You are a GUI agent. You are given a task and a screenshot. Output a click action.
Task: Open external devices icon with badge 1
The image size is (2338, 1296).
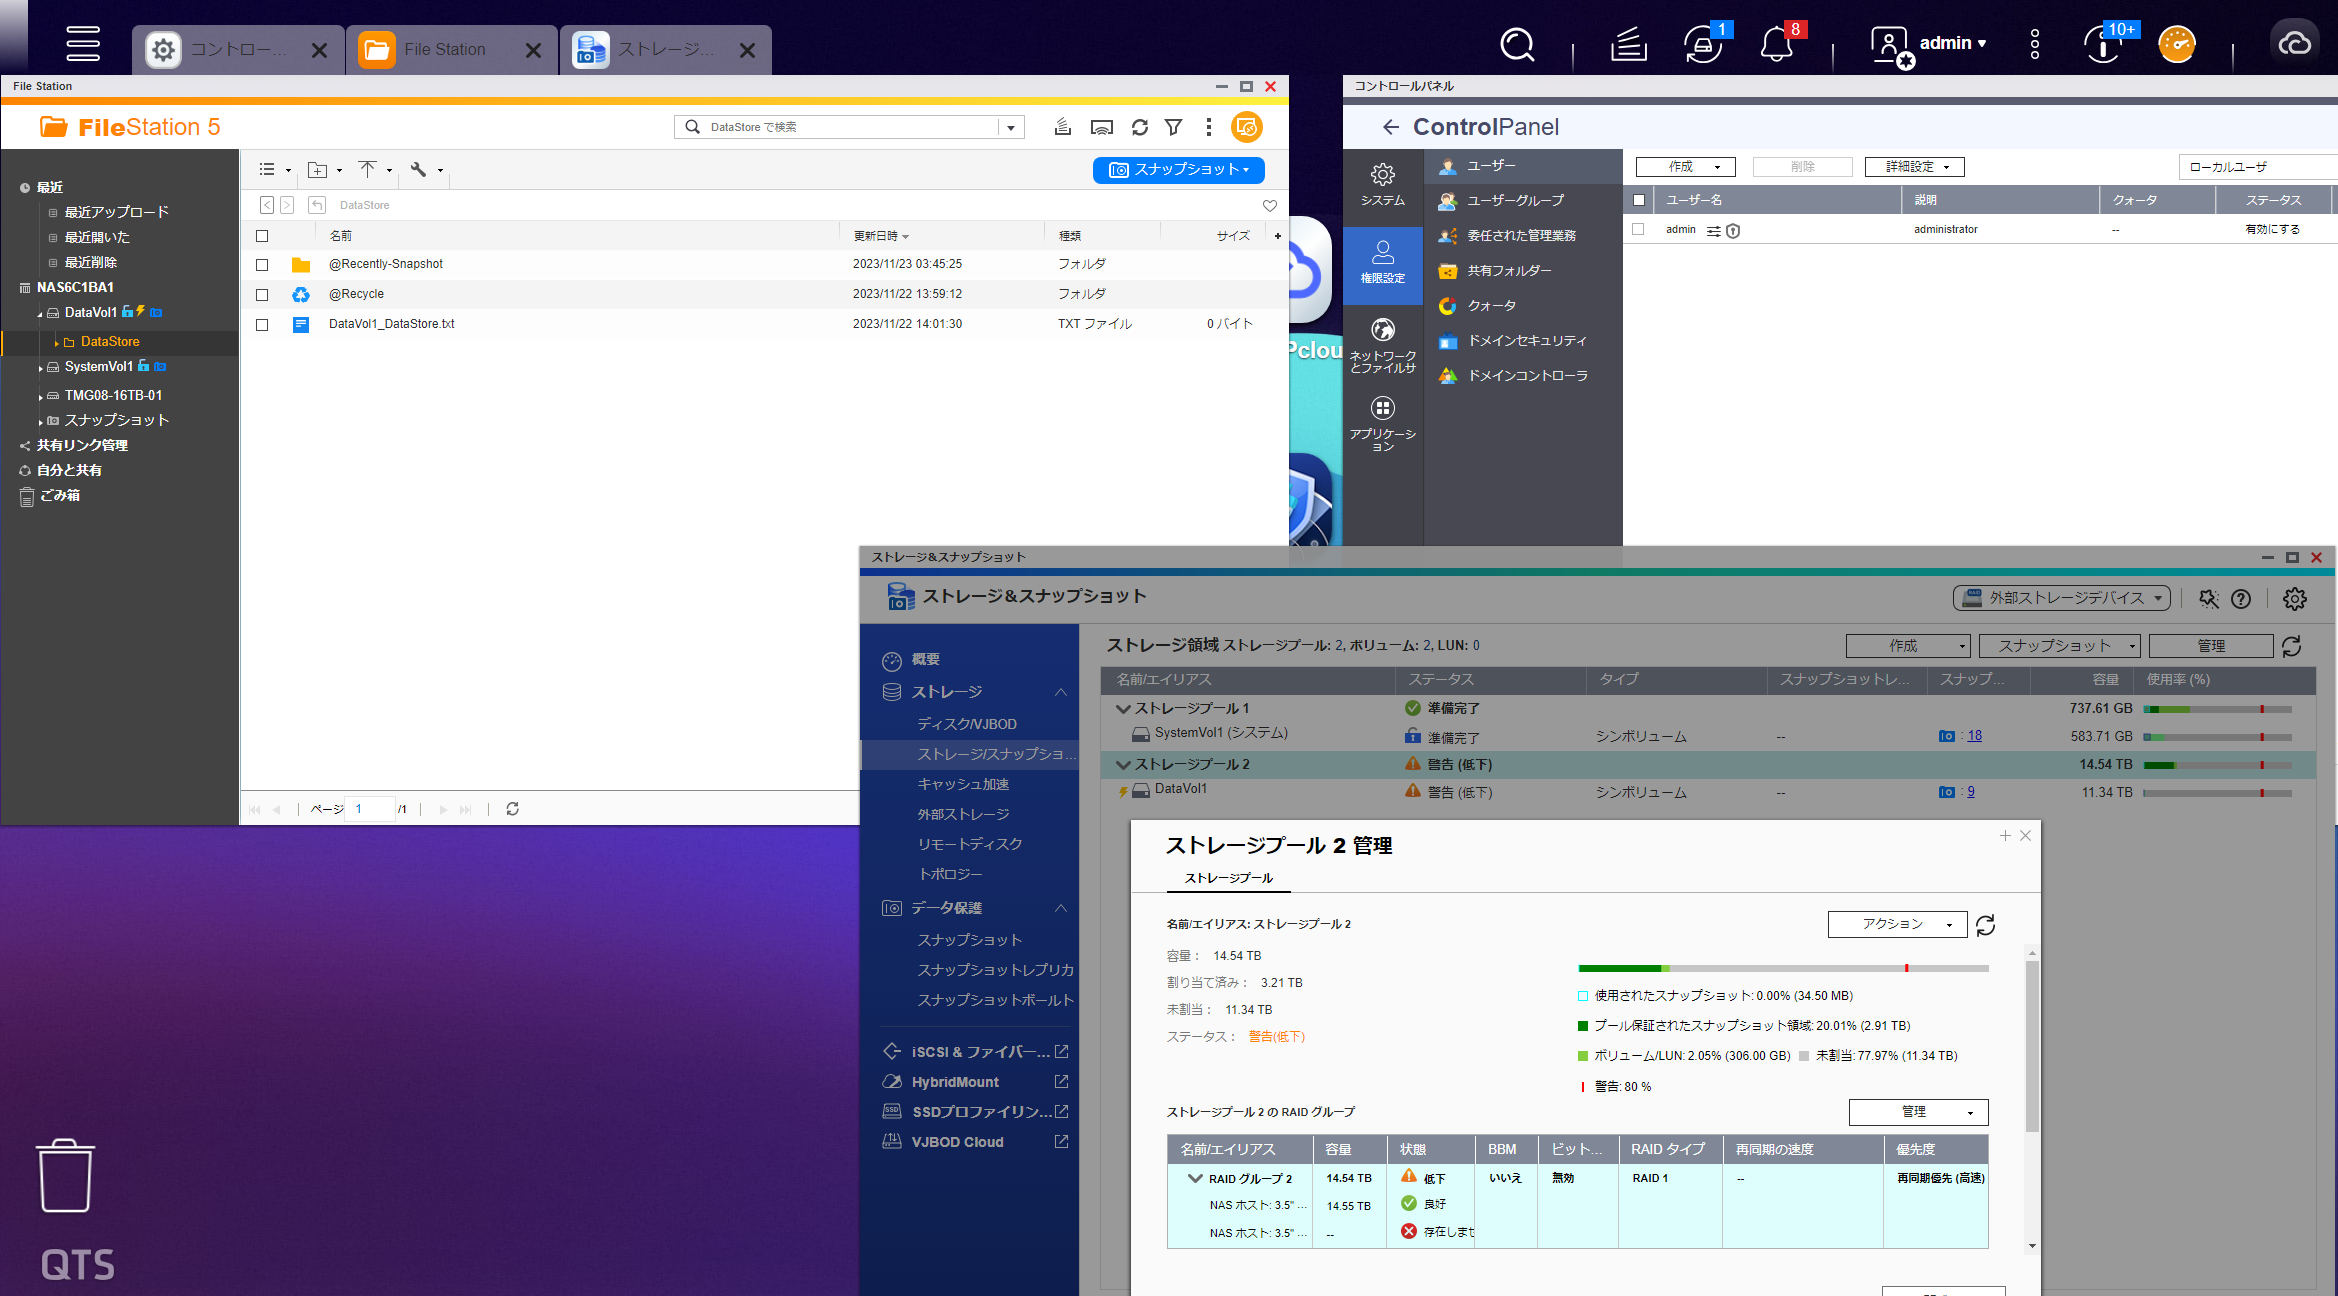pyautogui.click(x=1703, y=44)
